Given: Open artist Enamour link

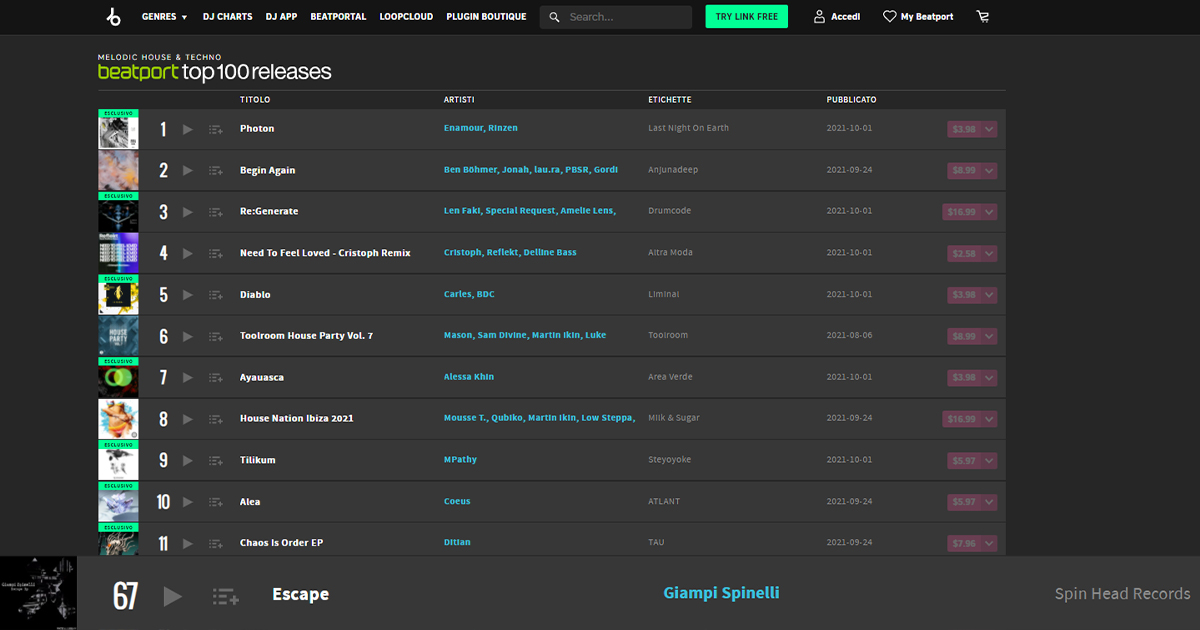Looking at the screenshot, I should [463, 129].
